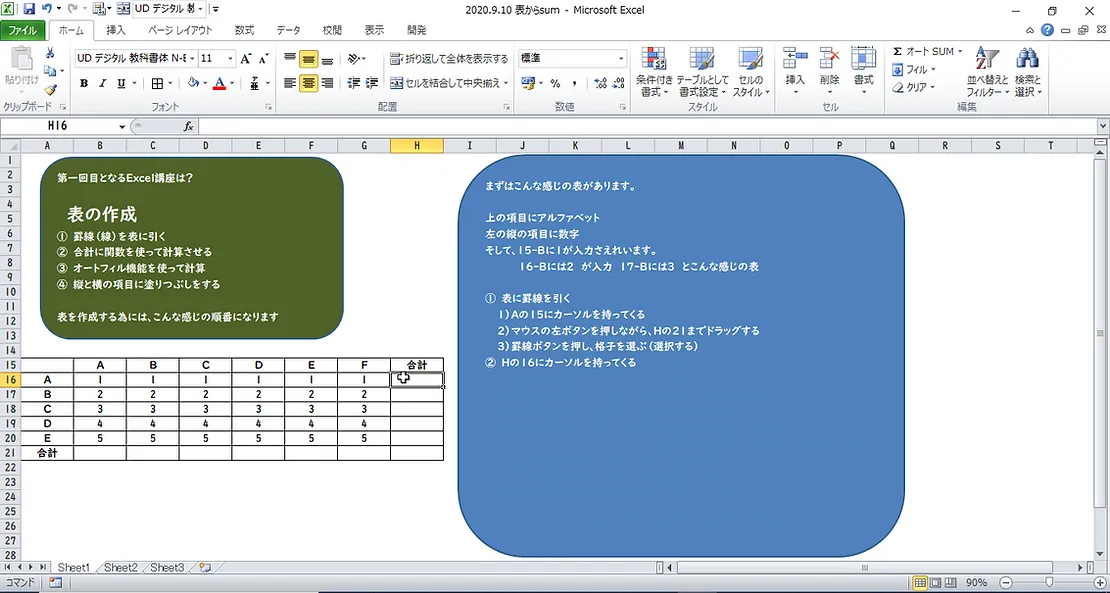1110x593 pixels.
Task: Click the オート SUM sigma icon
Action: tap(898, 52)
